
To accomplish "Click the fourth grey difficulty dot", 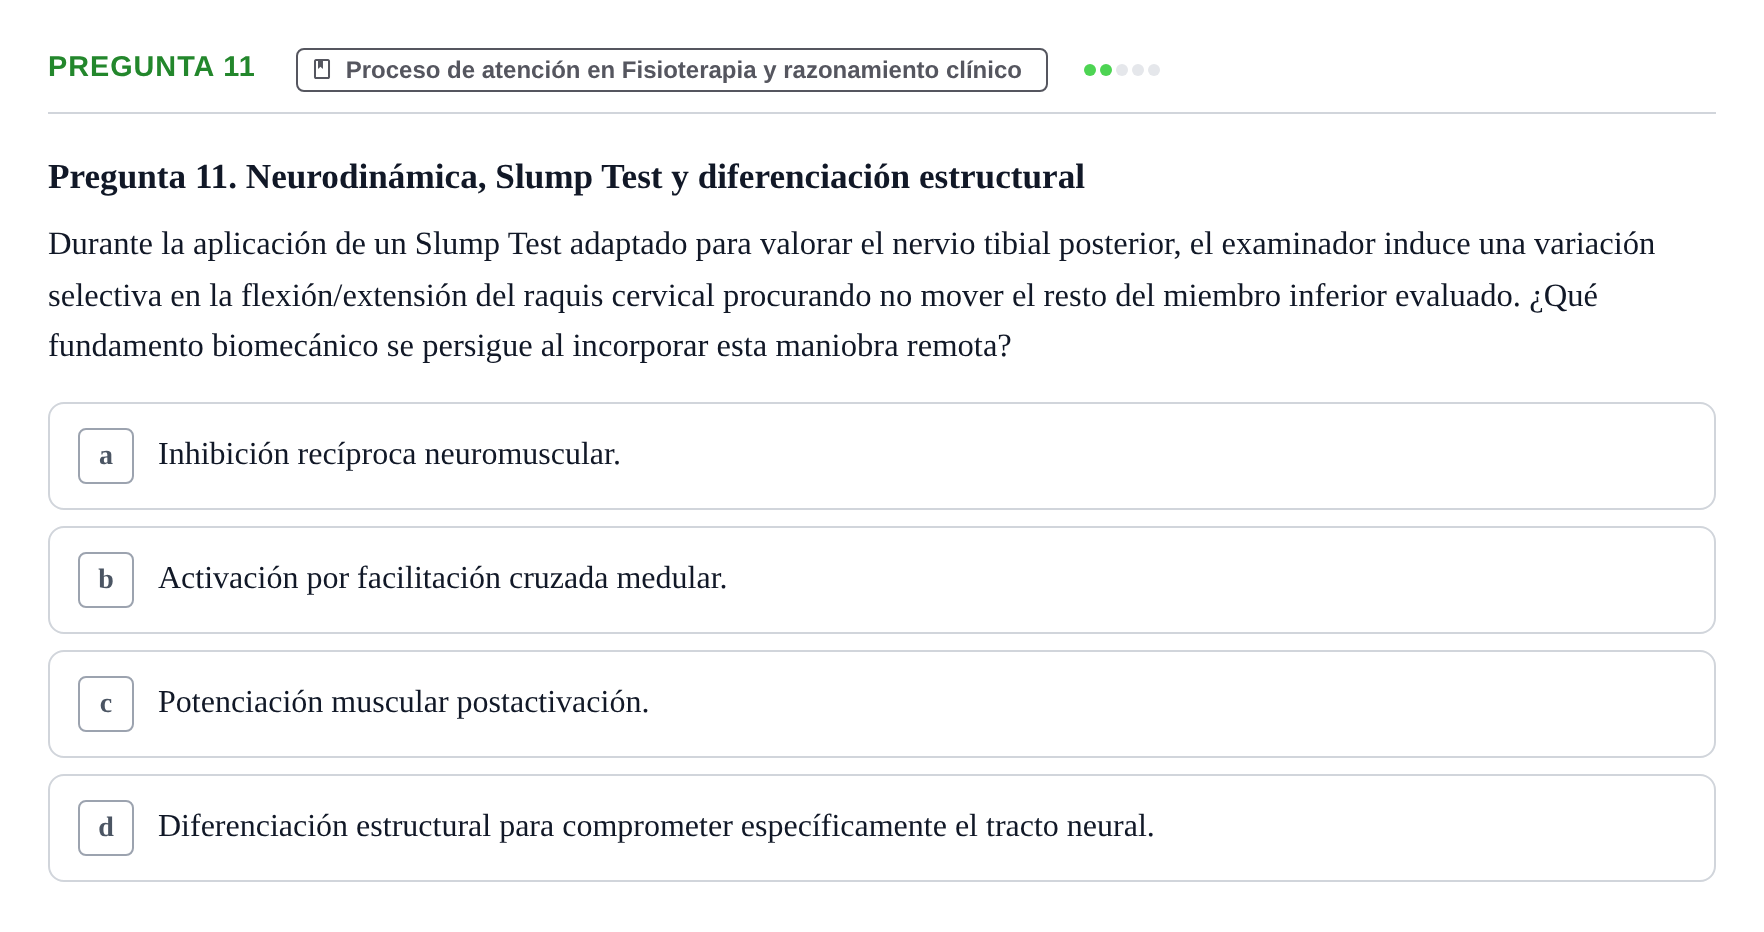I will tap(1138, 70).
